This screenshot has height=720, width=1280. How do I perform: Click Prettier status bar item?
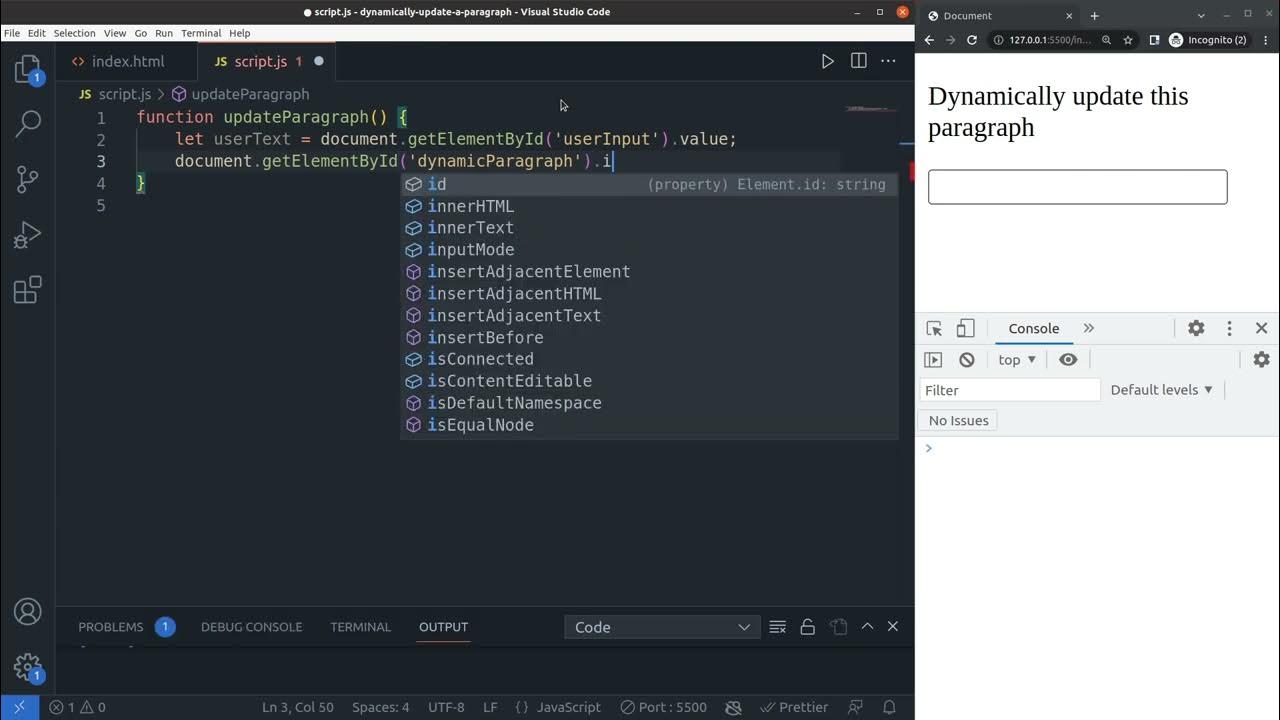click(794, 707)
